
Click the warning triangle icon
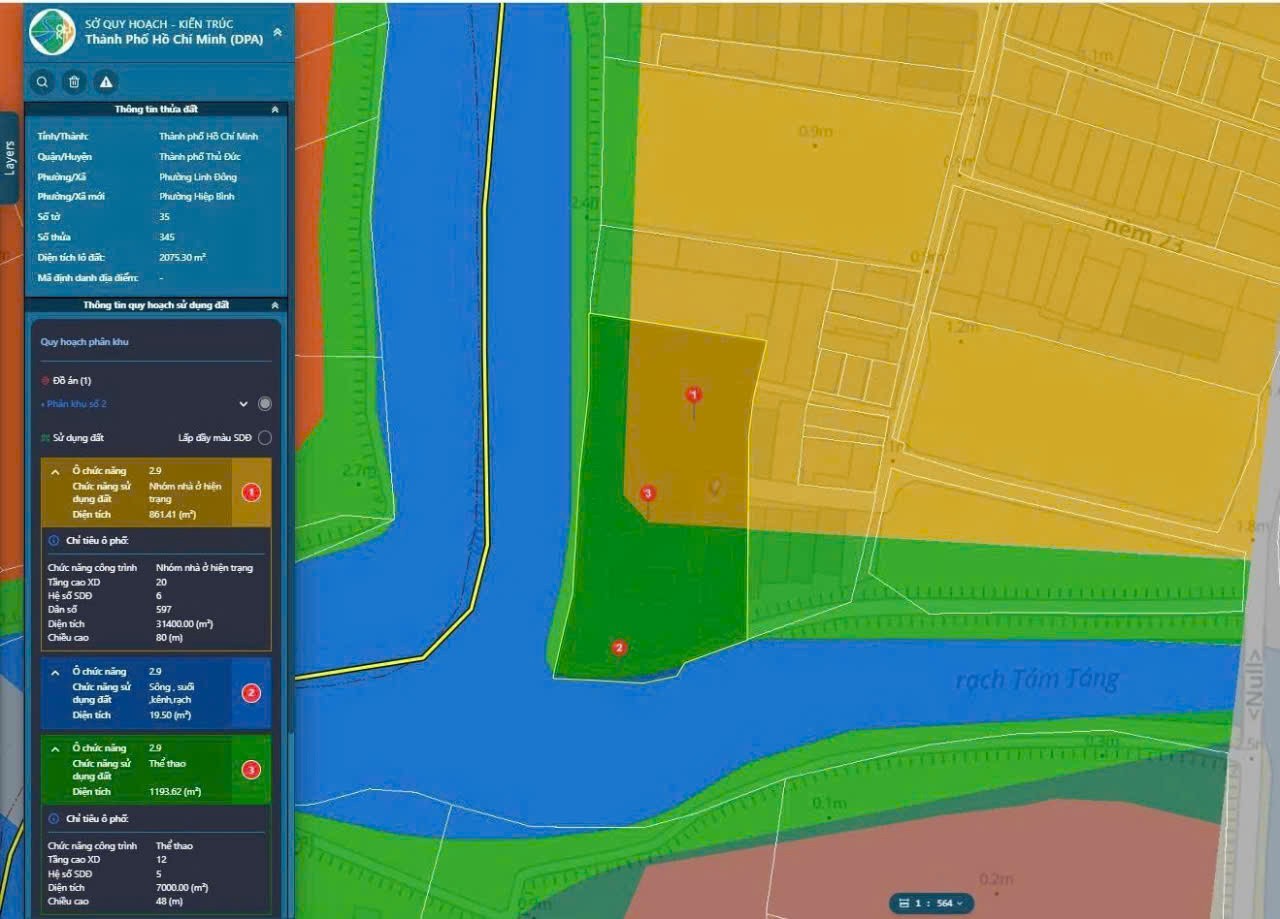point(105,82)
